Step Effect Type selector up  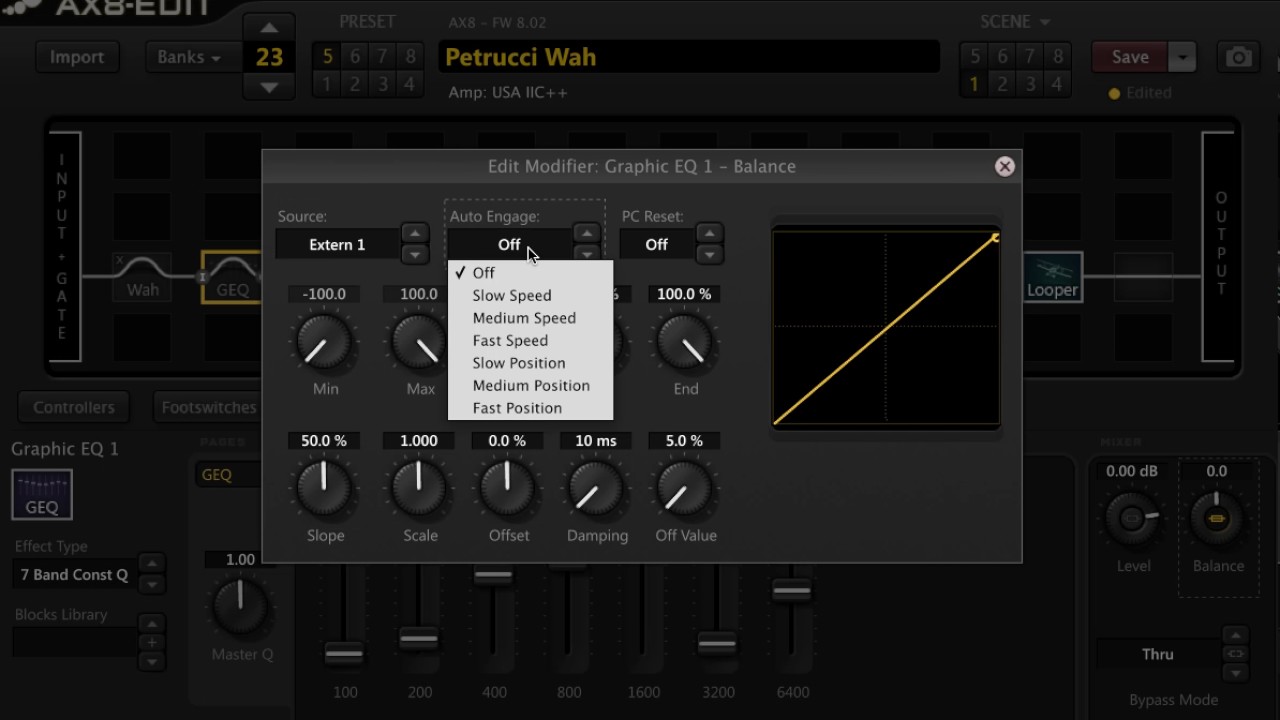151,564
